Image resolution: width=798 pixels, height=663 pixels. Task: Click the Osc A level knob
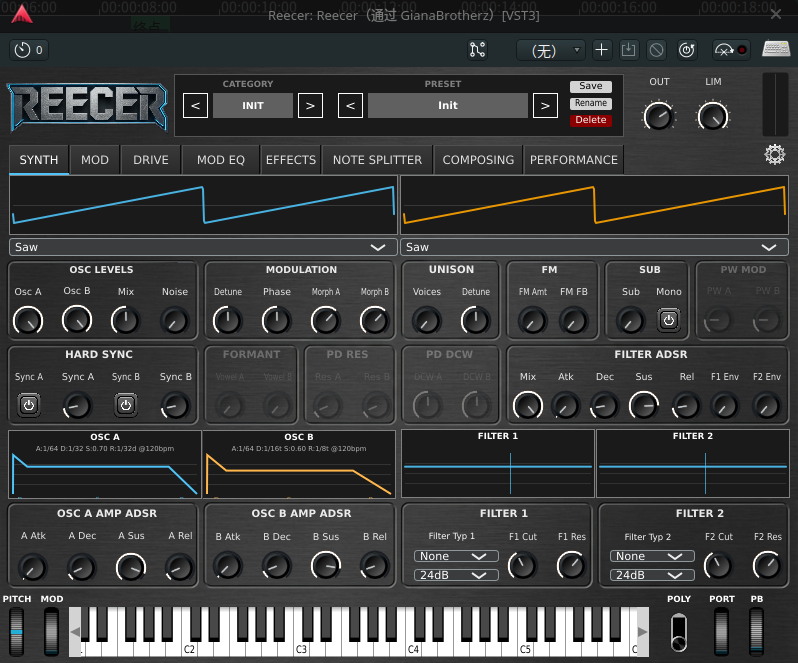28,321
